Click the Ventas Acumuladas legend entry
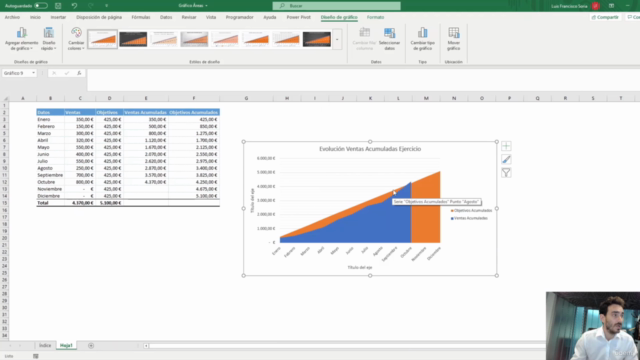This screenshot has width=640, height=360. click(x=469, y=218)
